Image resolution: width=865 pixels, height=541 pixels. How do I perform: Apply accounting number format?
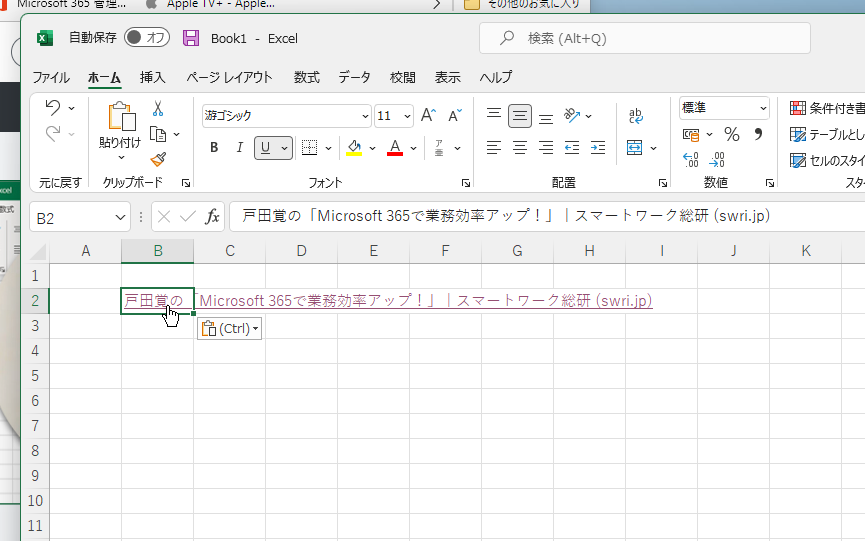pos(691,135)
